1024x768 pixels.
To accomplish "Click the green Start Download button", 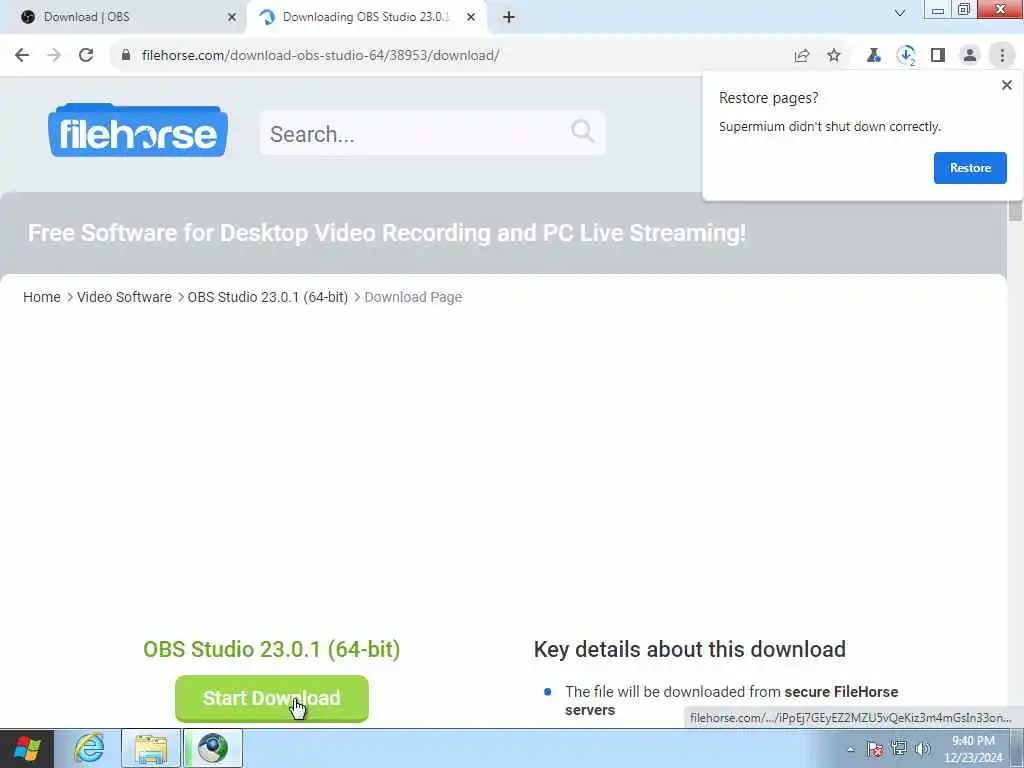I will [x=272, y=698].
